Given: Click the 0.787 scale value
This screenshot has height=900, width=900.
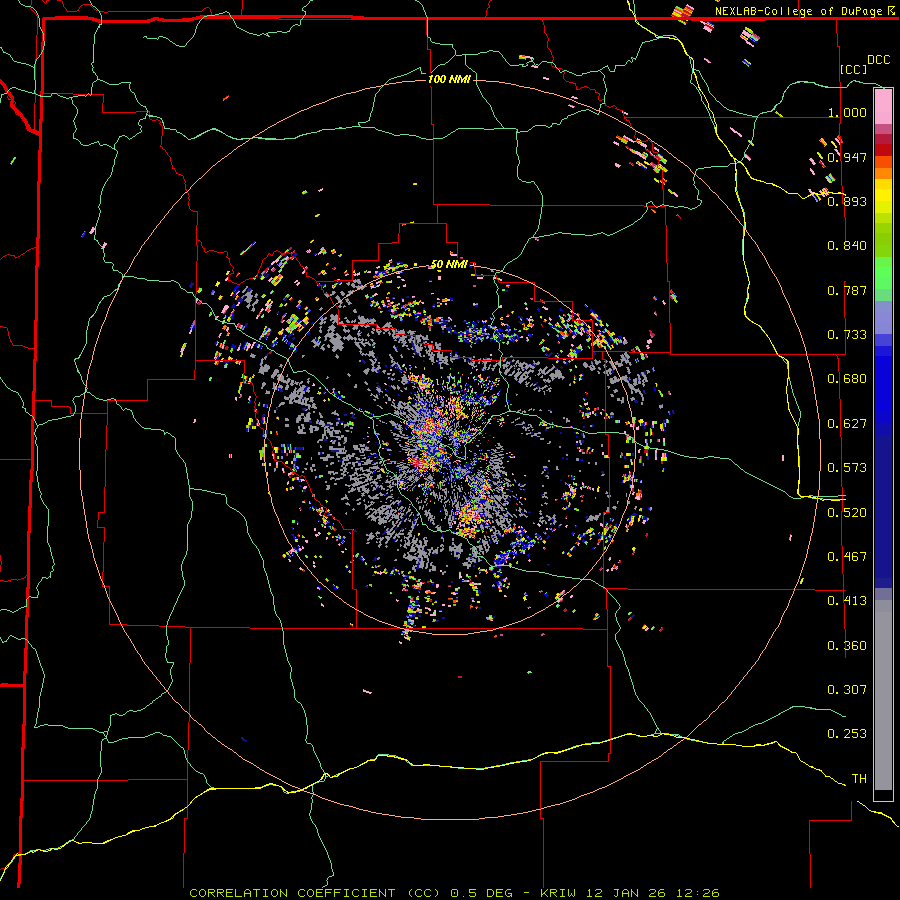Looking at the screenshot, I should [x=847, y=290].
